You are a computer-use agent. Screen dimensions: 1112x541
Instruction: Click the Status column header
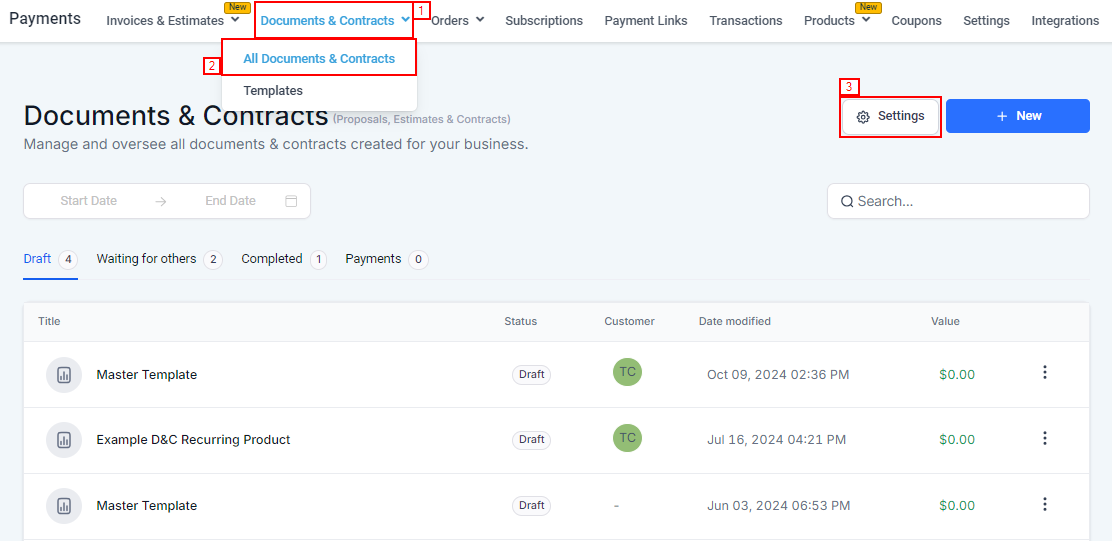(521, 321)
